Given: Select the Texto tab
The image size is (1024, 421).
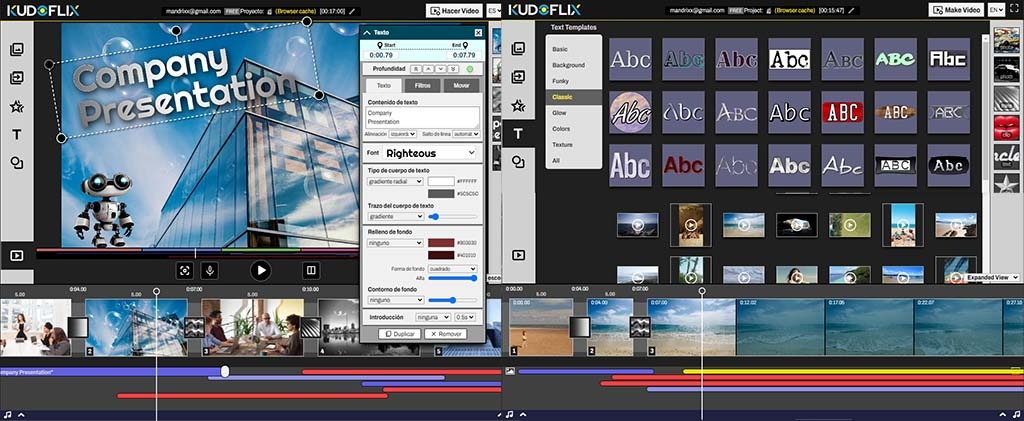Looking at the screenshot, I should pos(384,86).
